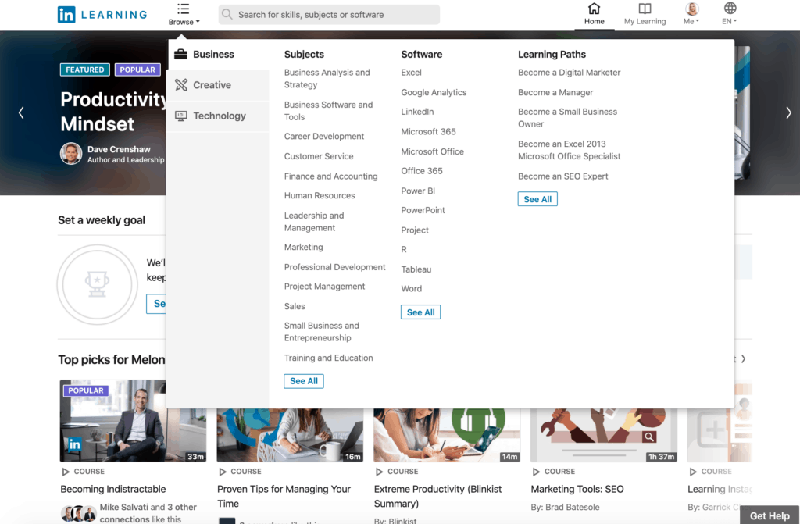The height and width of the screenshot is (524, 800).
Task: Open Finance and Accounting subject
Action: (331, 177)
